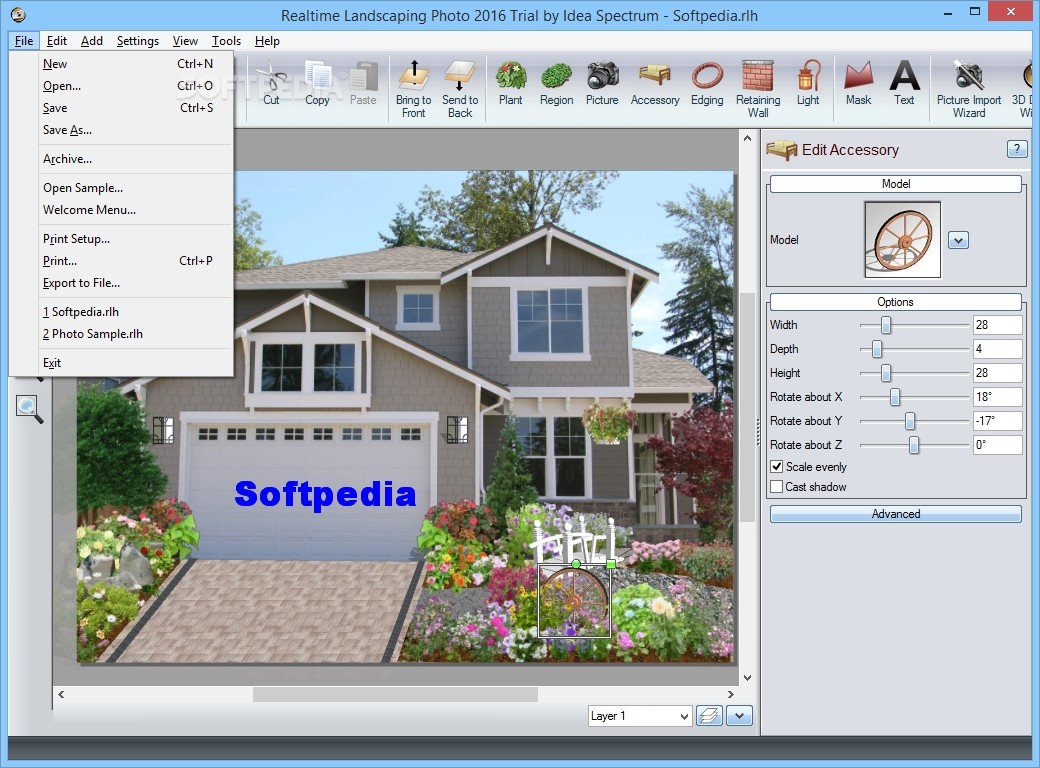Click the wagon wheel's green corner handle
The width and height of the screenshot is (1040, 768).
pos(611,564)
